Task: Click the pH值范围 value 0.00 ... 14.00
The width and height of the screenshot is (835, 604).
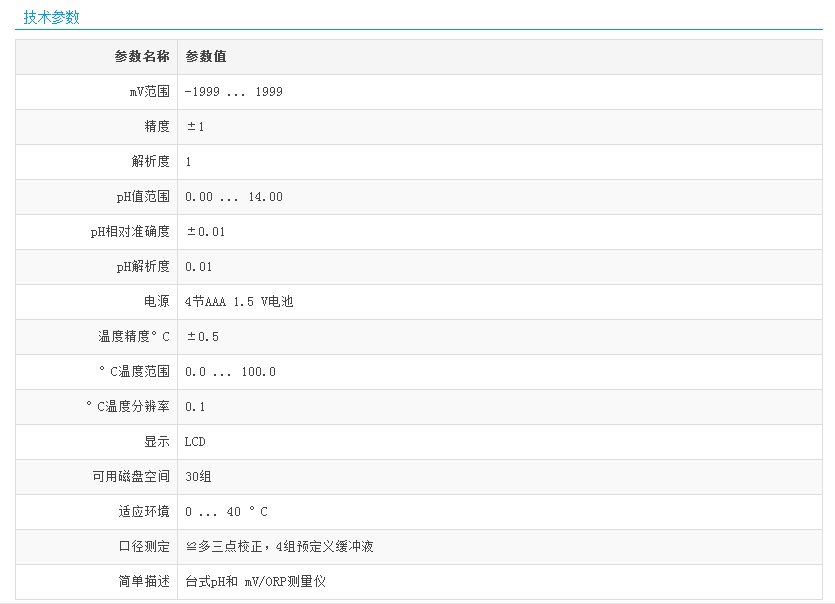Action: (234, 197)
